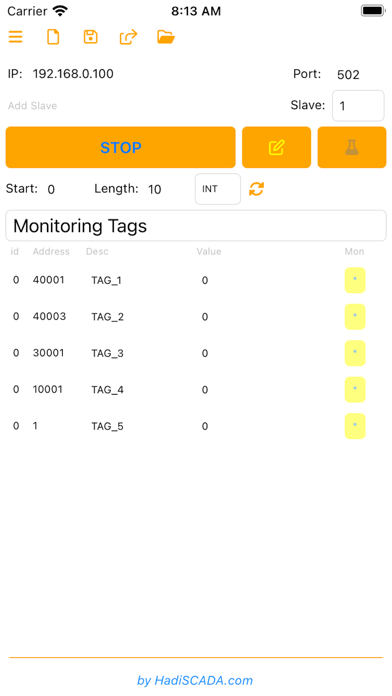392x696 pixels.
Task: Tap the Address column header
Action: tap(51, 251)
